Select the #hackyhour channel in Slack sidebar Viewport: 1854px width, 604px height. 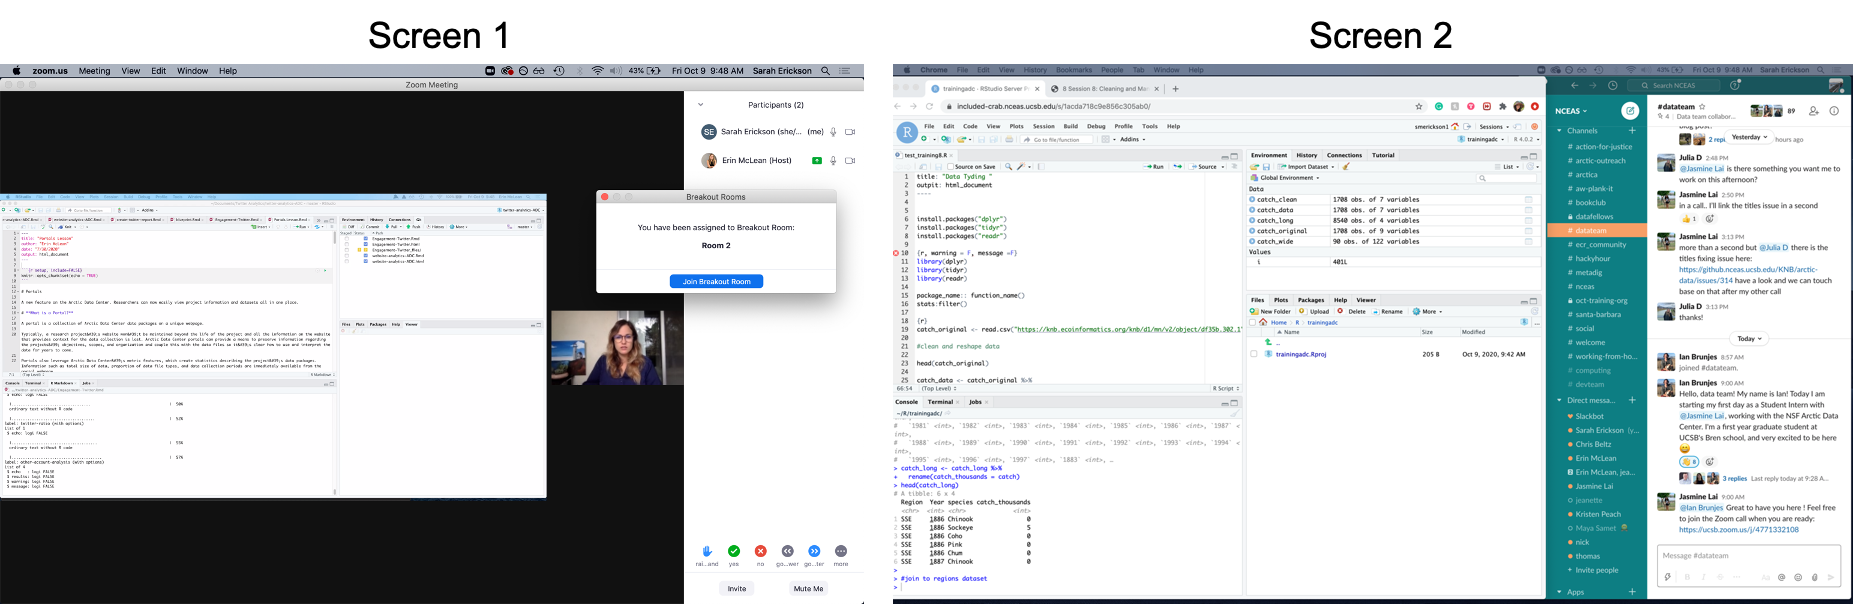pyautogui.click(x=1593, y=259)
